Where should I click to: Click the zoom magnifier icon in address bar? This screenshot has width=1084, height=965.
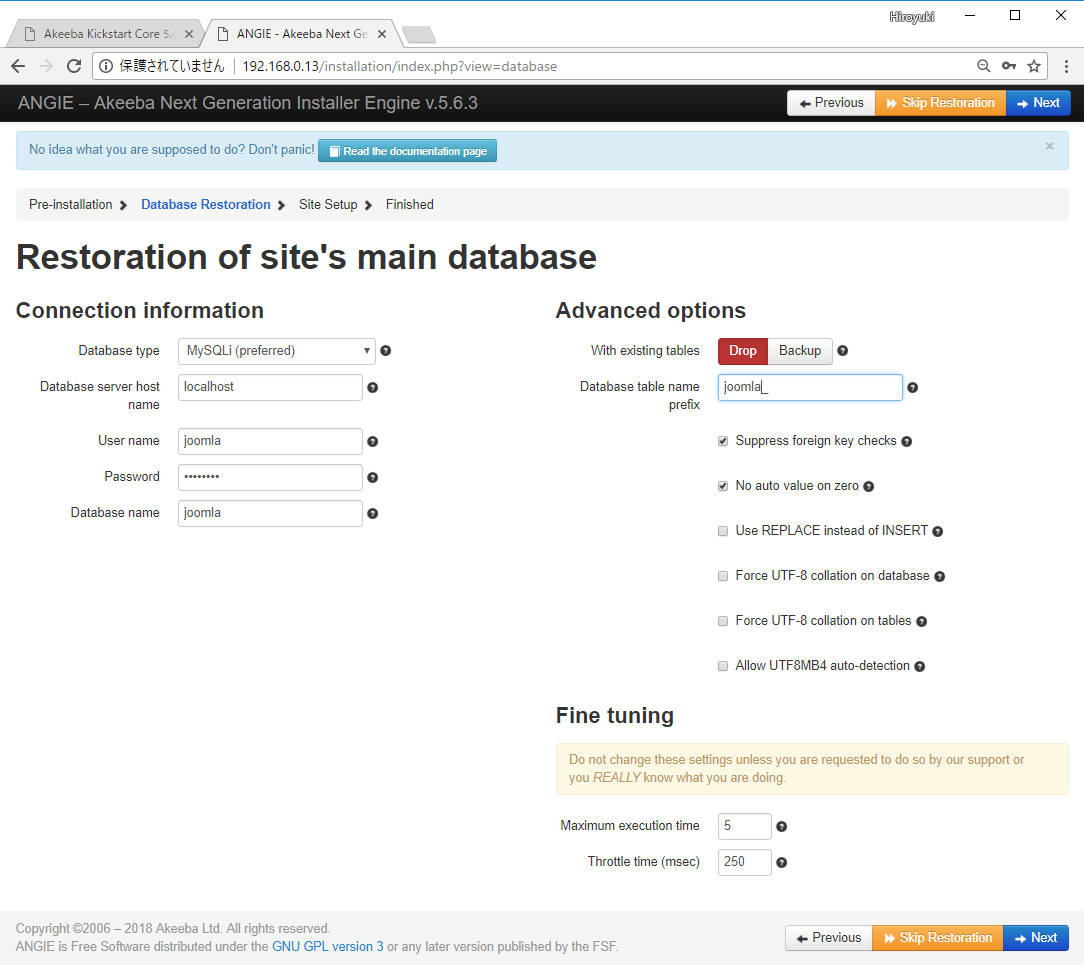(983, 66)
